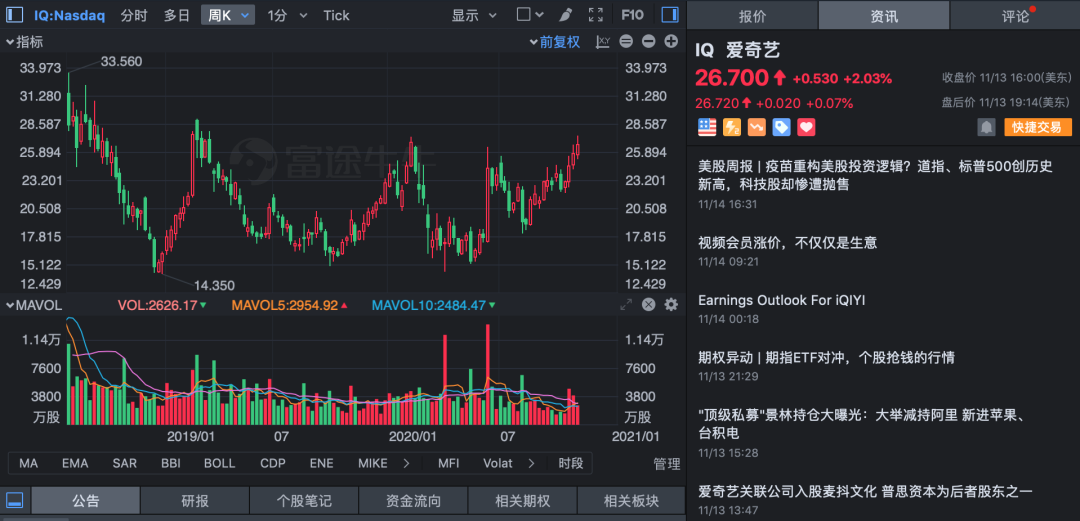Enable the MIKE indicator
1080x521 pixels.
point(373,463)
